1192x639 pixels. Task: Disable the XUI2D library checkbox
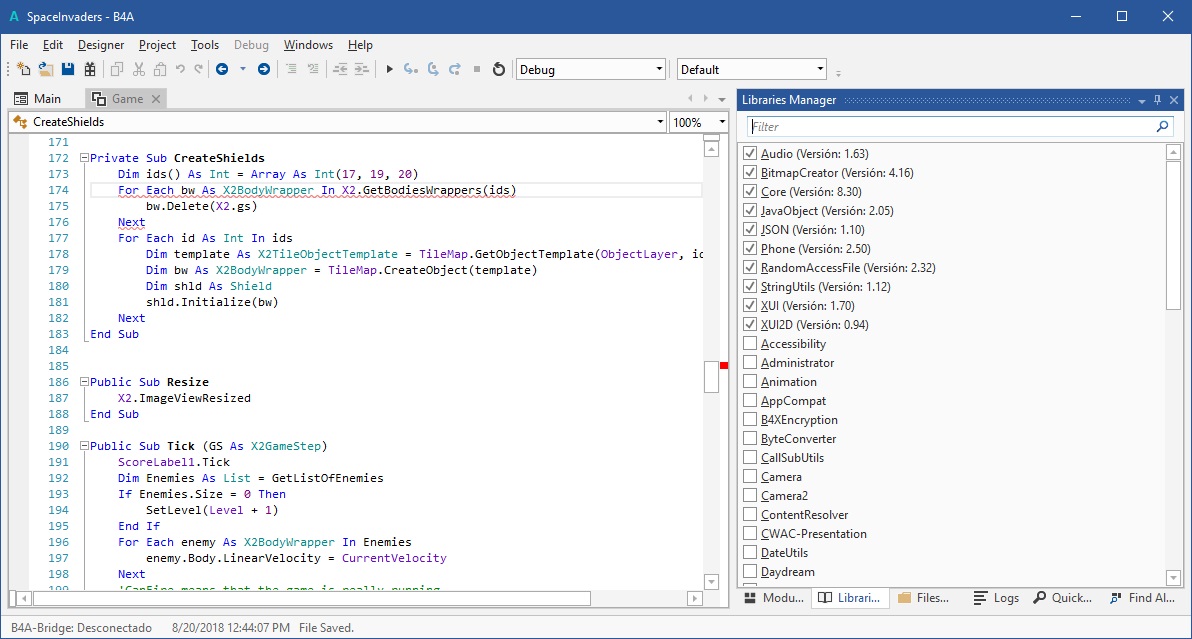750,325
